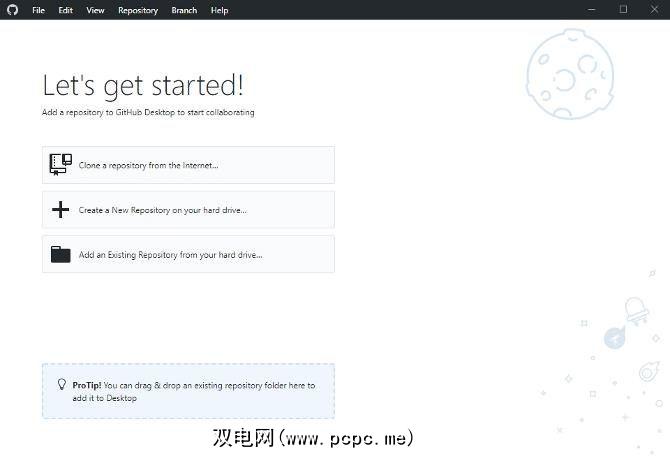Open the Branch menu

tap(184, 10)
